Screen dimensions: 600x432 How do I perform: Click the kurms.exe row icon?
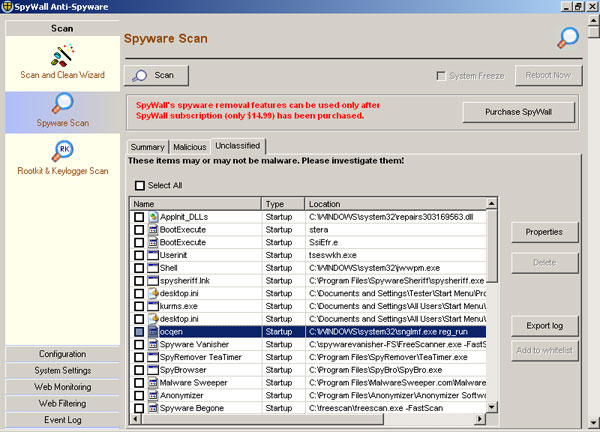click(153, 306)
